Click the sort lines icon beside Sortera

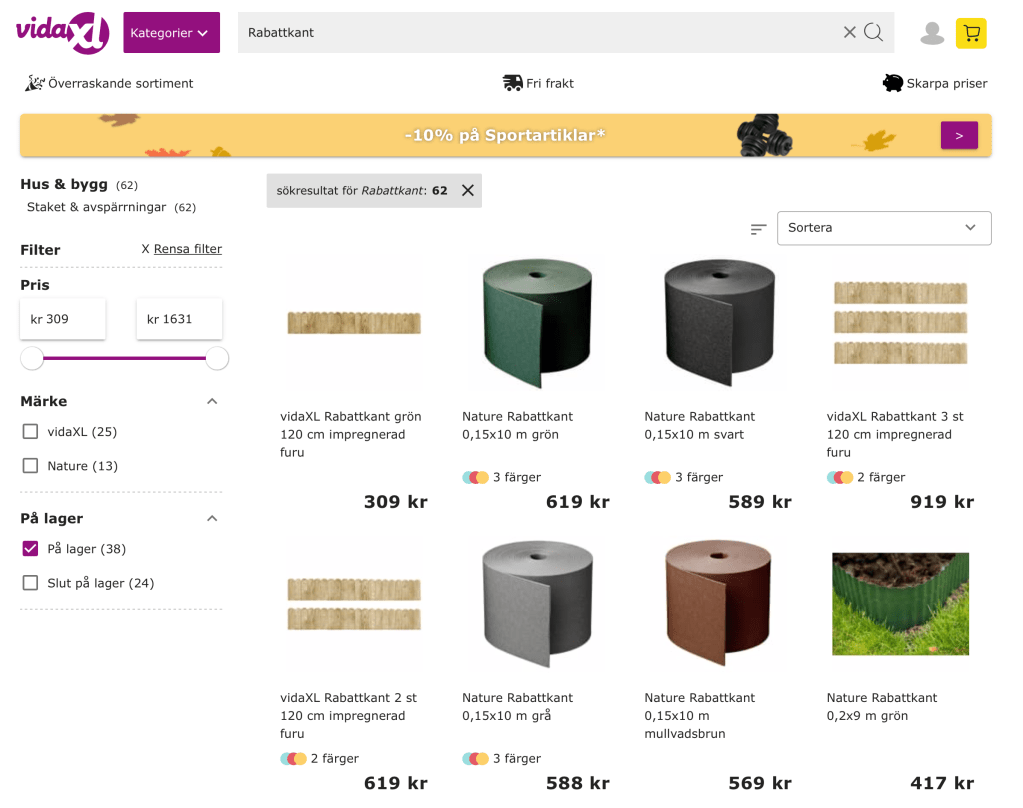[759, 229]
